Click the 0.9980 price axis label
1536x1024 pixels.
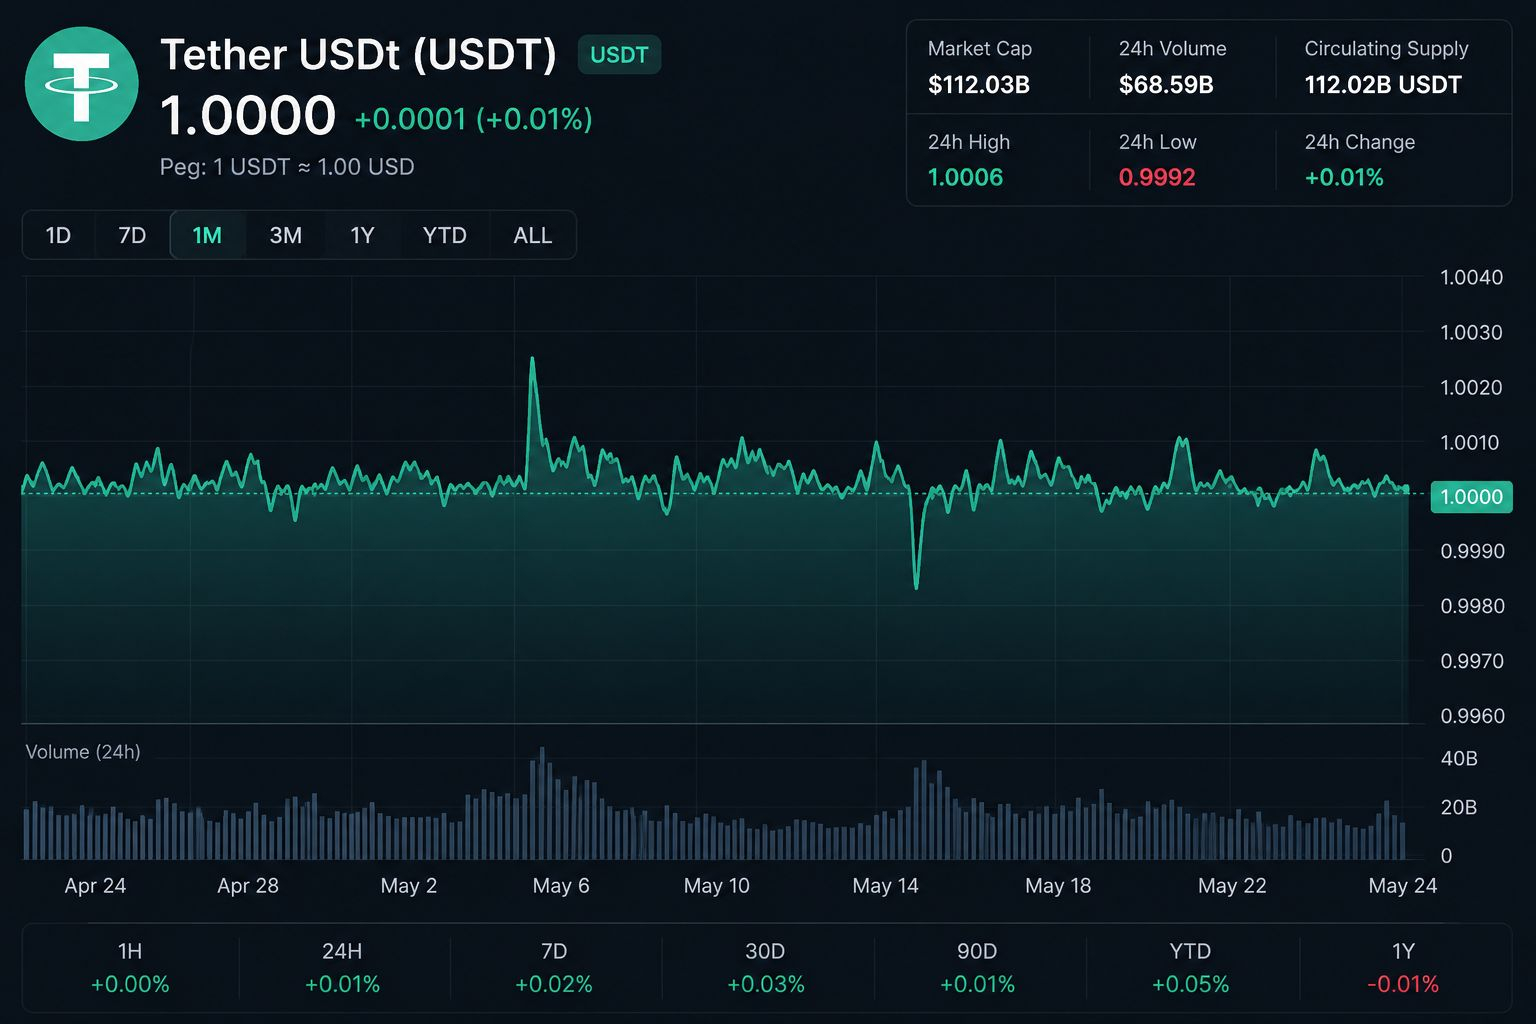pos(1471,606)
